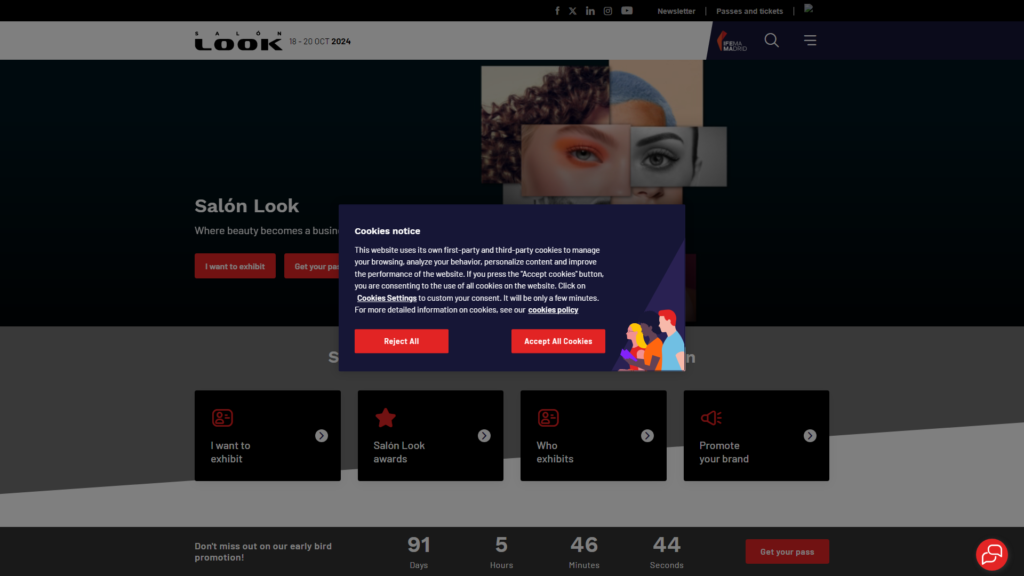Click the black-and-white eye hero photo
The height and width of the screenshot is (576, 1024).
click(x=679, y=157)
